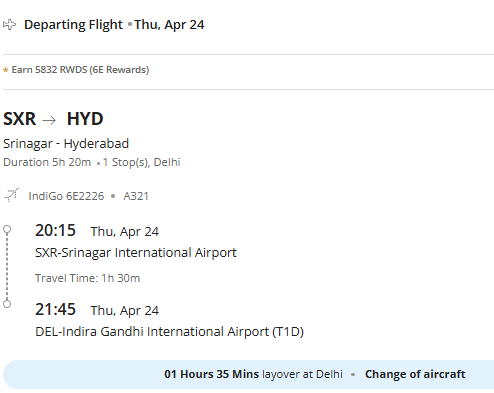The height and width of the screenshot is (393, 494).
Task: Click the gold star rewards icon
Action: tap(5, 70)
